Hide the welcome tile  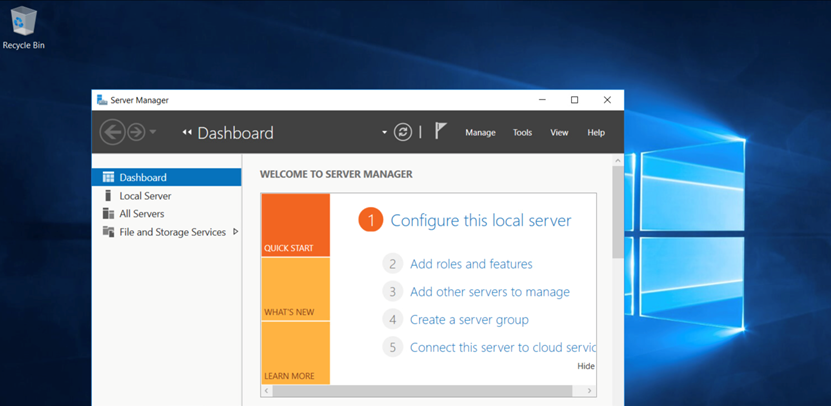click(586, 366)
